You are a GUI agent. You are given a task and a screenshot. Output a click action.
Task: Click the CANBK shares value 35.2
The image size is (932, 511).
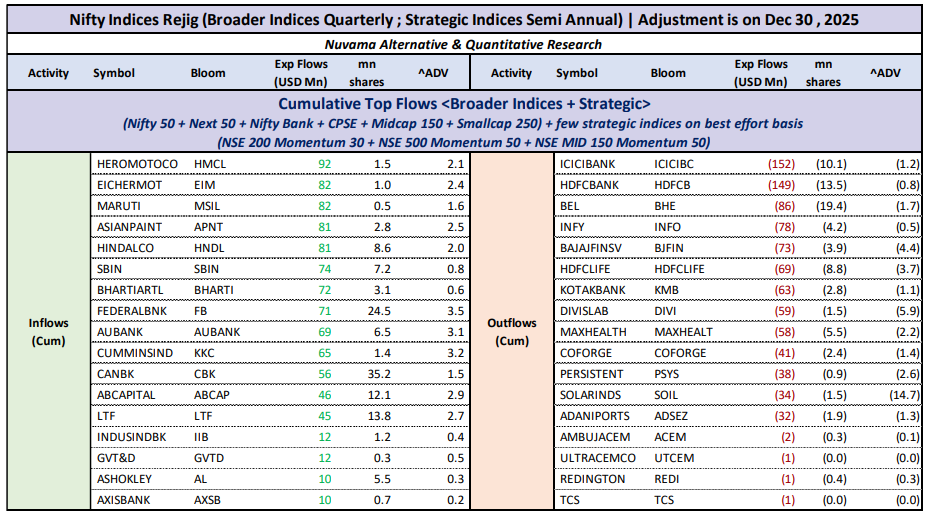(381, 372)
